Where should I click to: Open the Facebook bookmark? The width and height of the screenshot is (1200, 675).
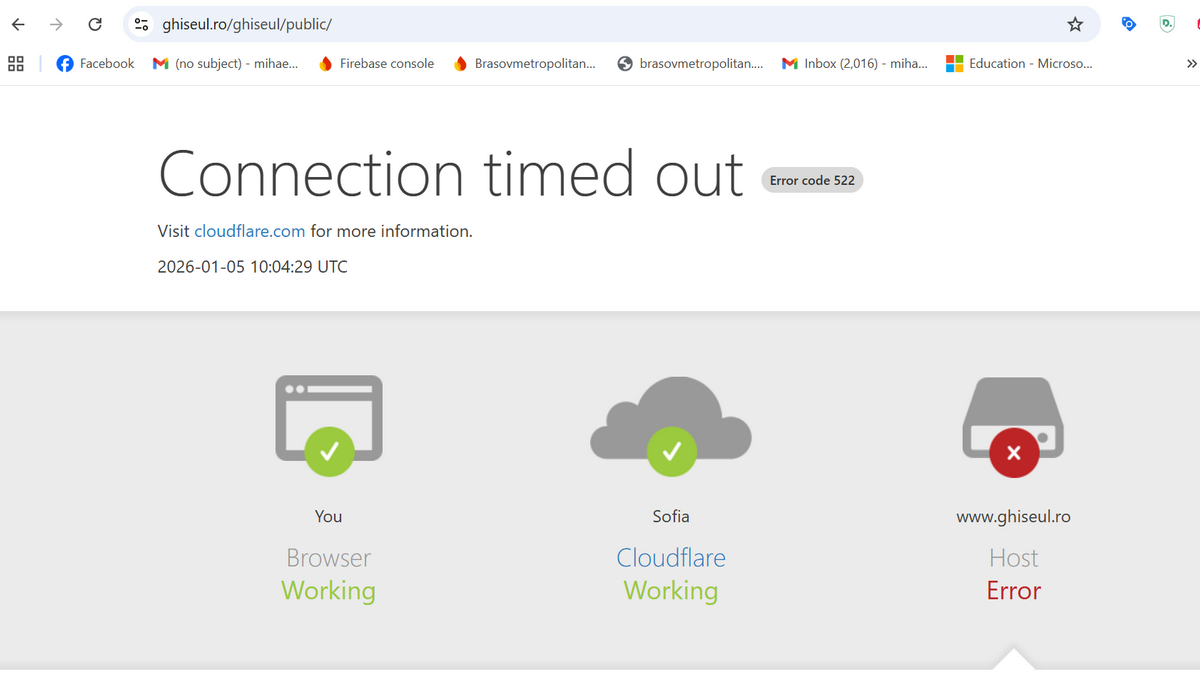(x=95, y=63)
